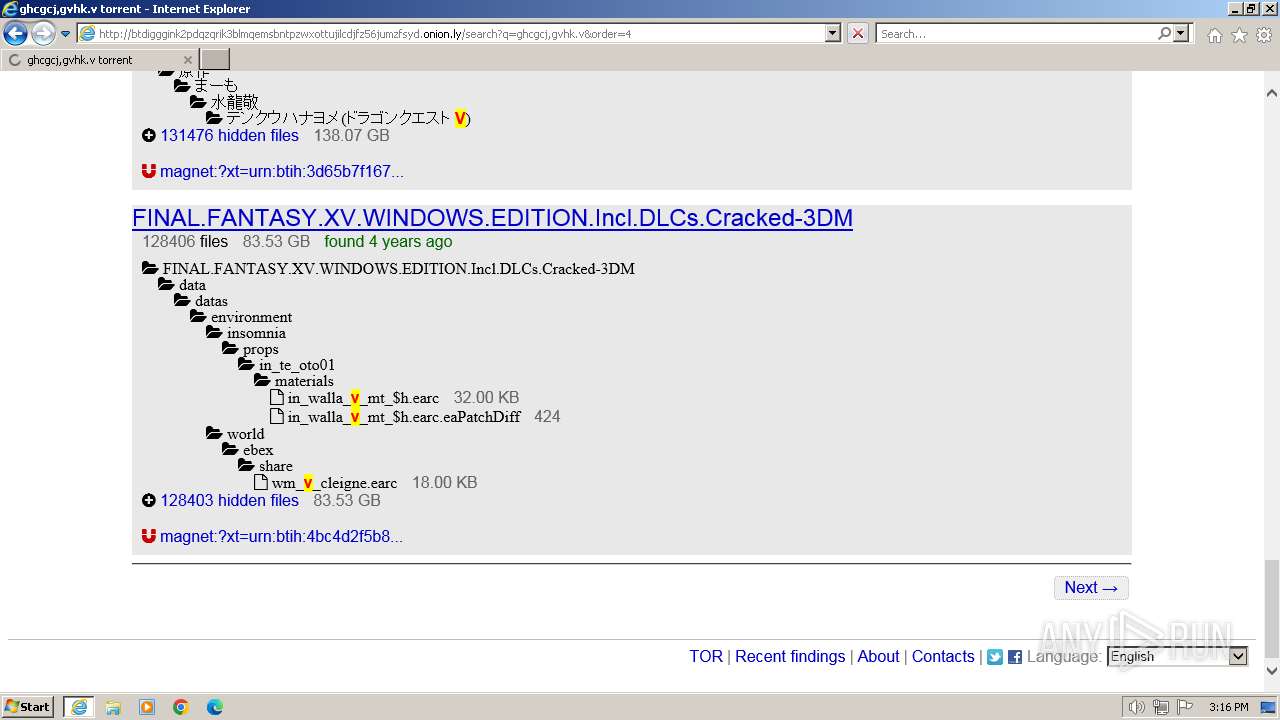Click magnet icon for 4bc4d2f5b8 link
Image resolution: width=1280 pixels, height=720 pixels.
[x=149, y=536]
